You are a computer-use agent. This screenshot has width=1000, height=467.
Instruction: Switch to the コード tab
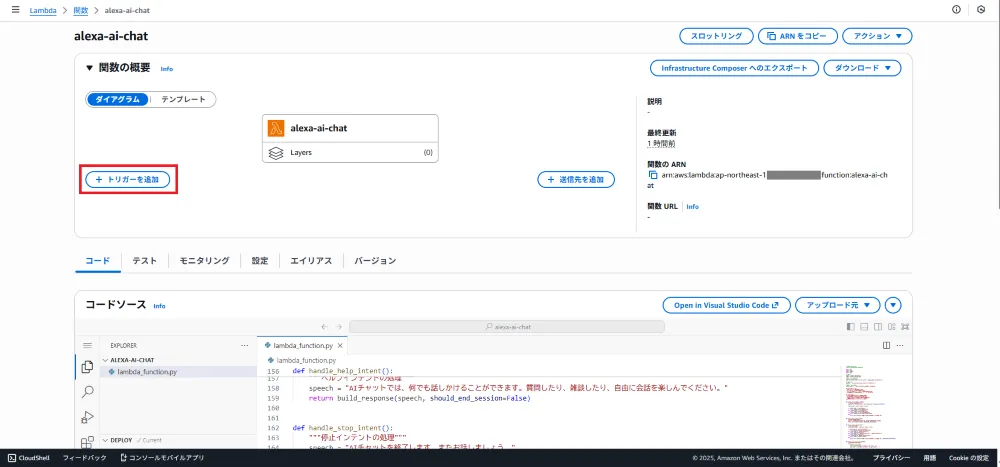pos(98,260)
